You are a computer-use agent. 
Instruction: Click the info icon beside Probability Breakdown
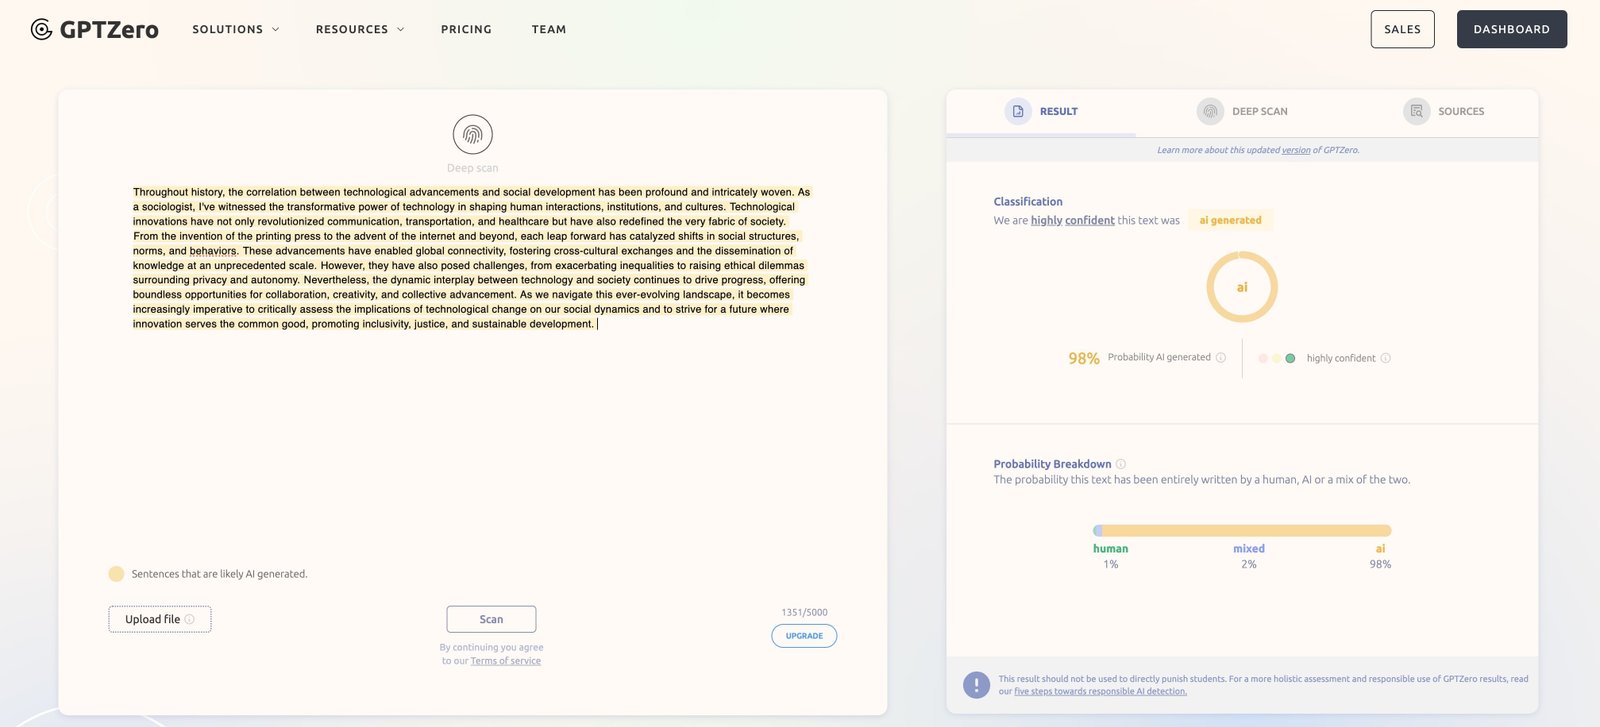(1121, 464)
